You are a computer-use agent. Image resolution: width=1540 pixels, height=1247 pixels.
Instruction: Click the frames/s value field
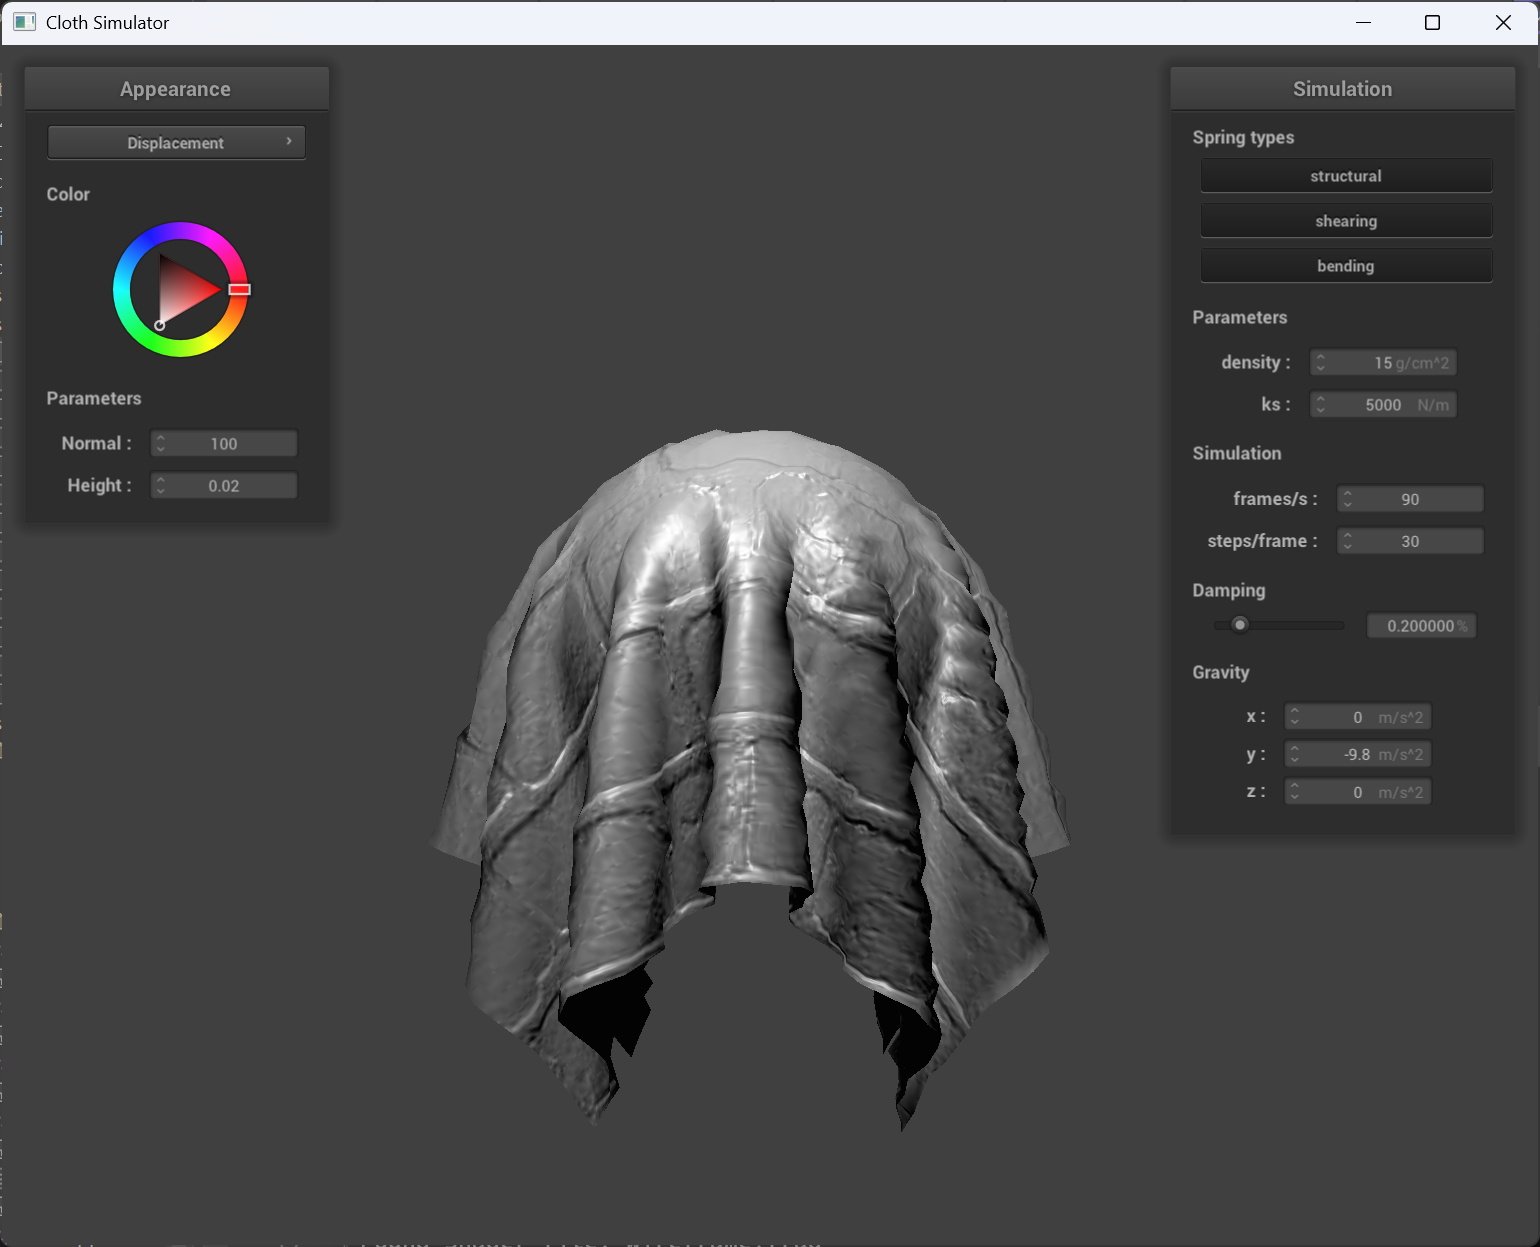click(1410, 498)
